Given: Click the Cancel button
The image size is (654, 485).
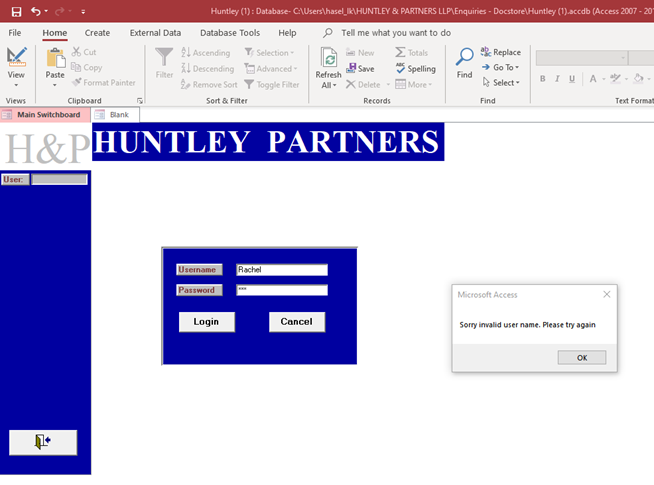Looking at the screenshot, I should point(297,322).
